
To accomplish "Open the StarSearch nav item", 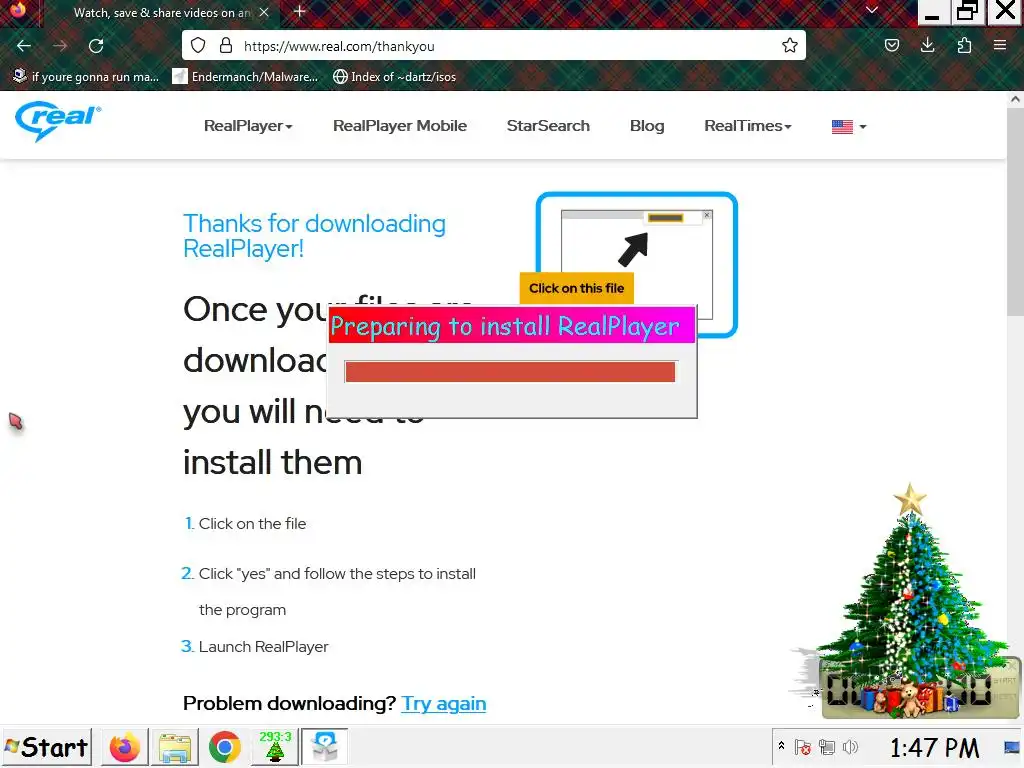I will pyautogui.click(x=548, y=125).
